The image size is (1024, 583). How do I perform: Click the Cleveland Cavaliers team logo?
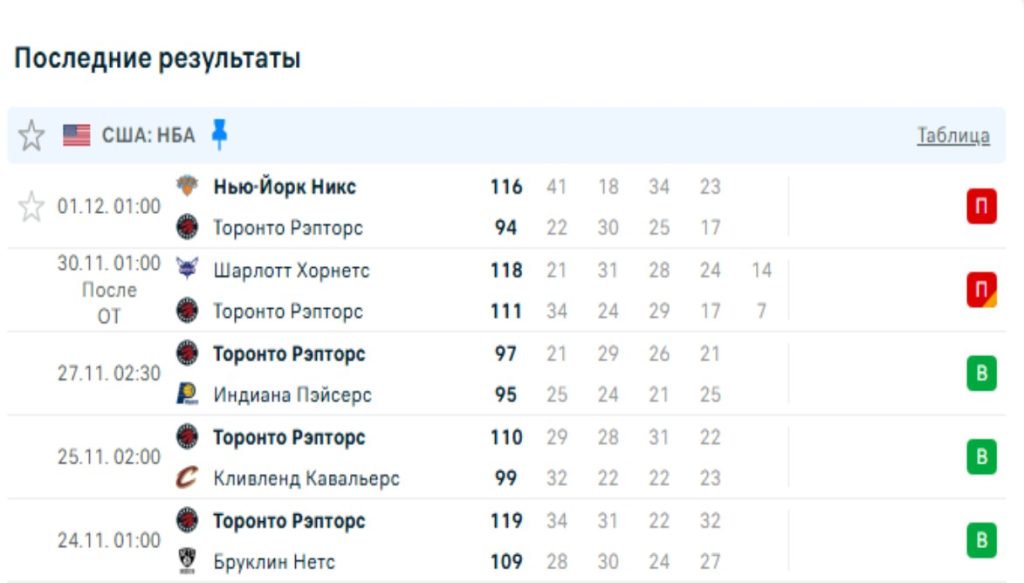click(x=187, y=478)
